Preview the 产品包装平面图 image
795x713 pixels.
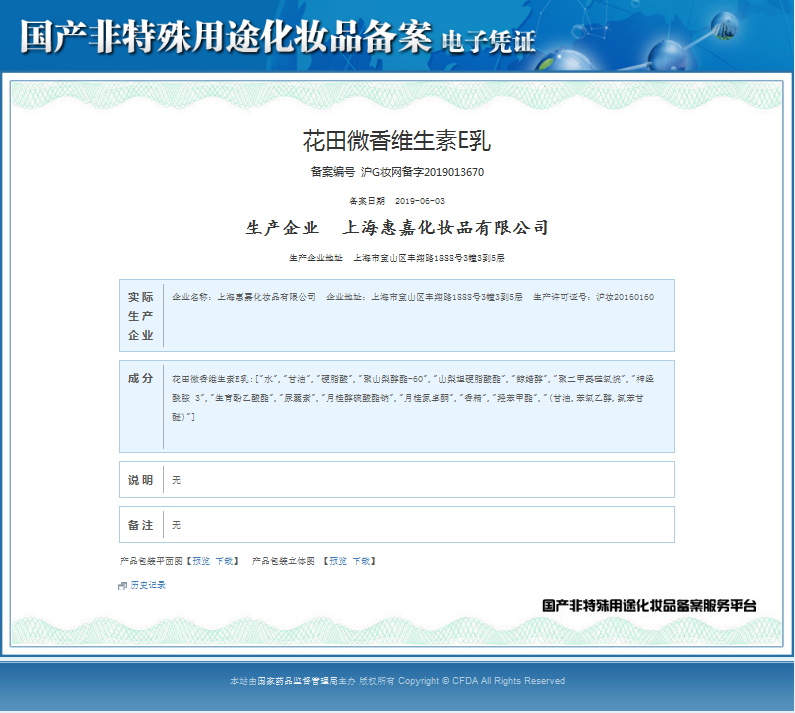201,561
